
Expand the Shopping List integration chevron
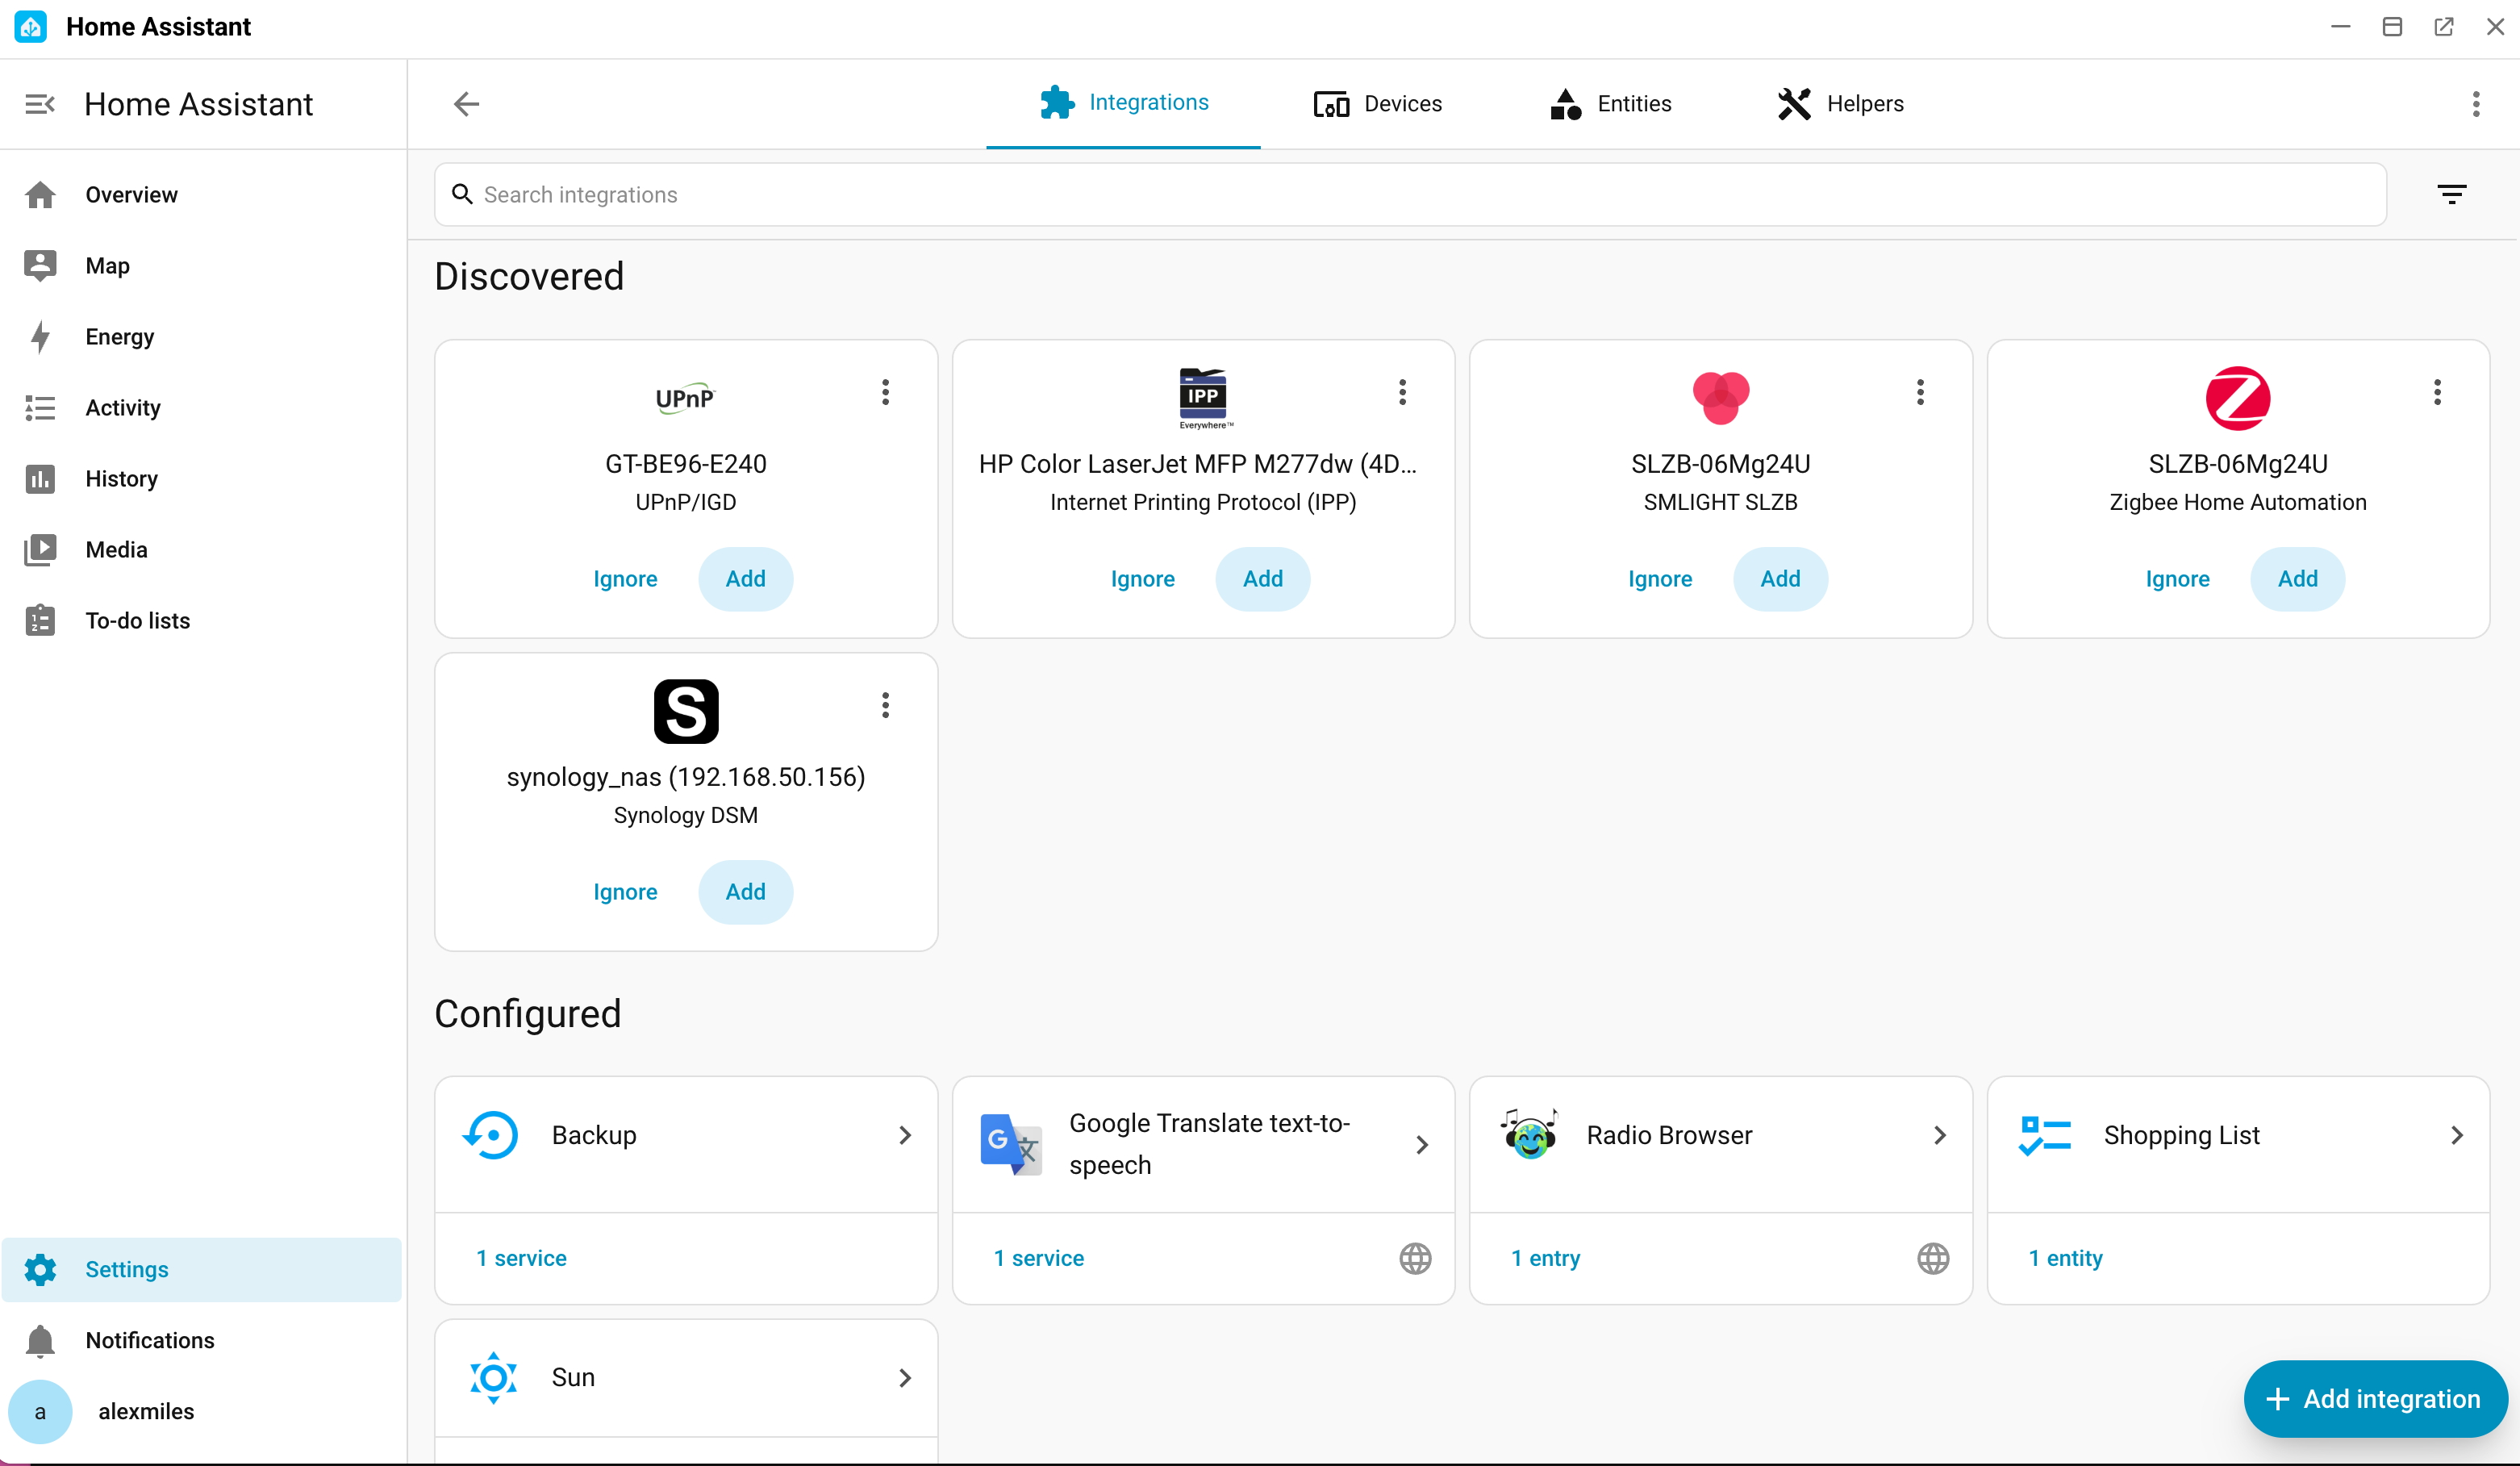click(2457, 1135)
